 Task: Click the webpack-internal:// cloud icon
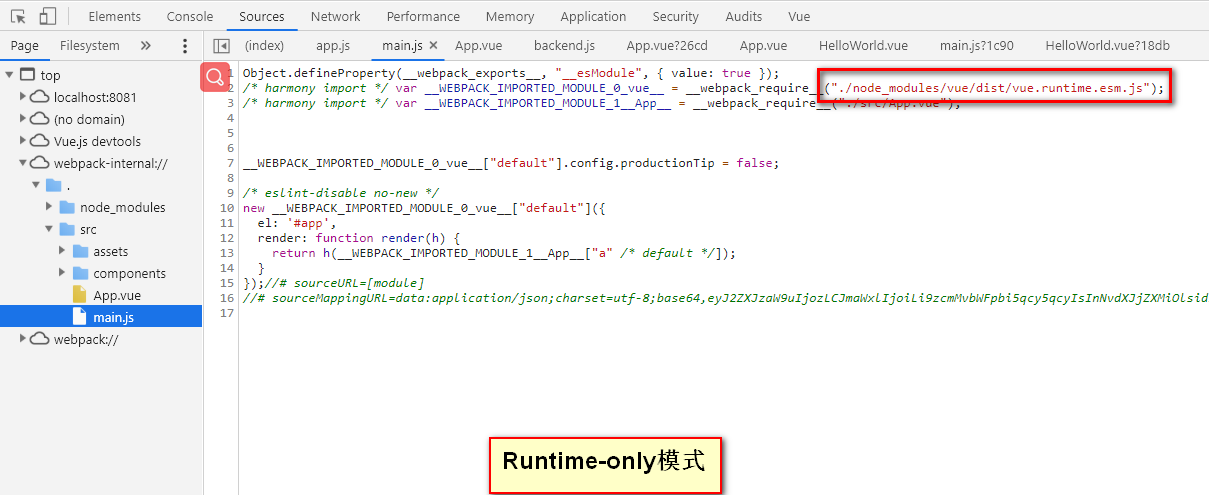(x=39, y=163)
